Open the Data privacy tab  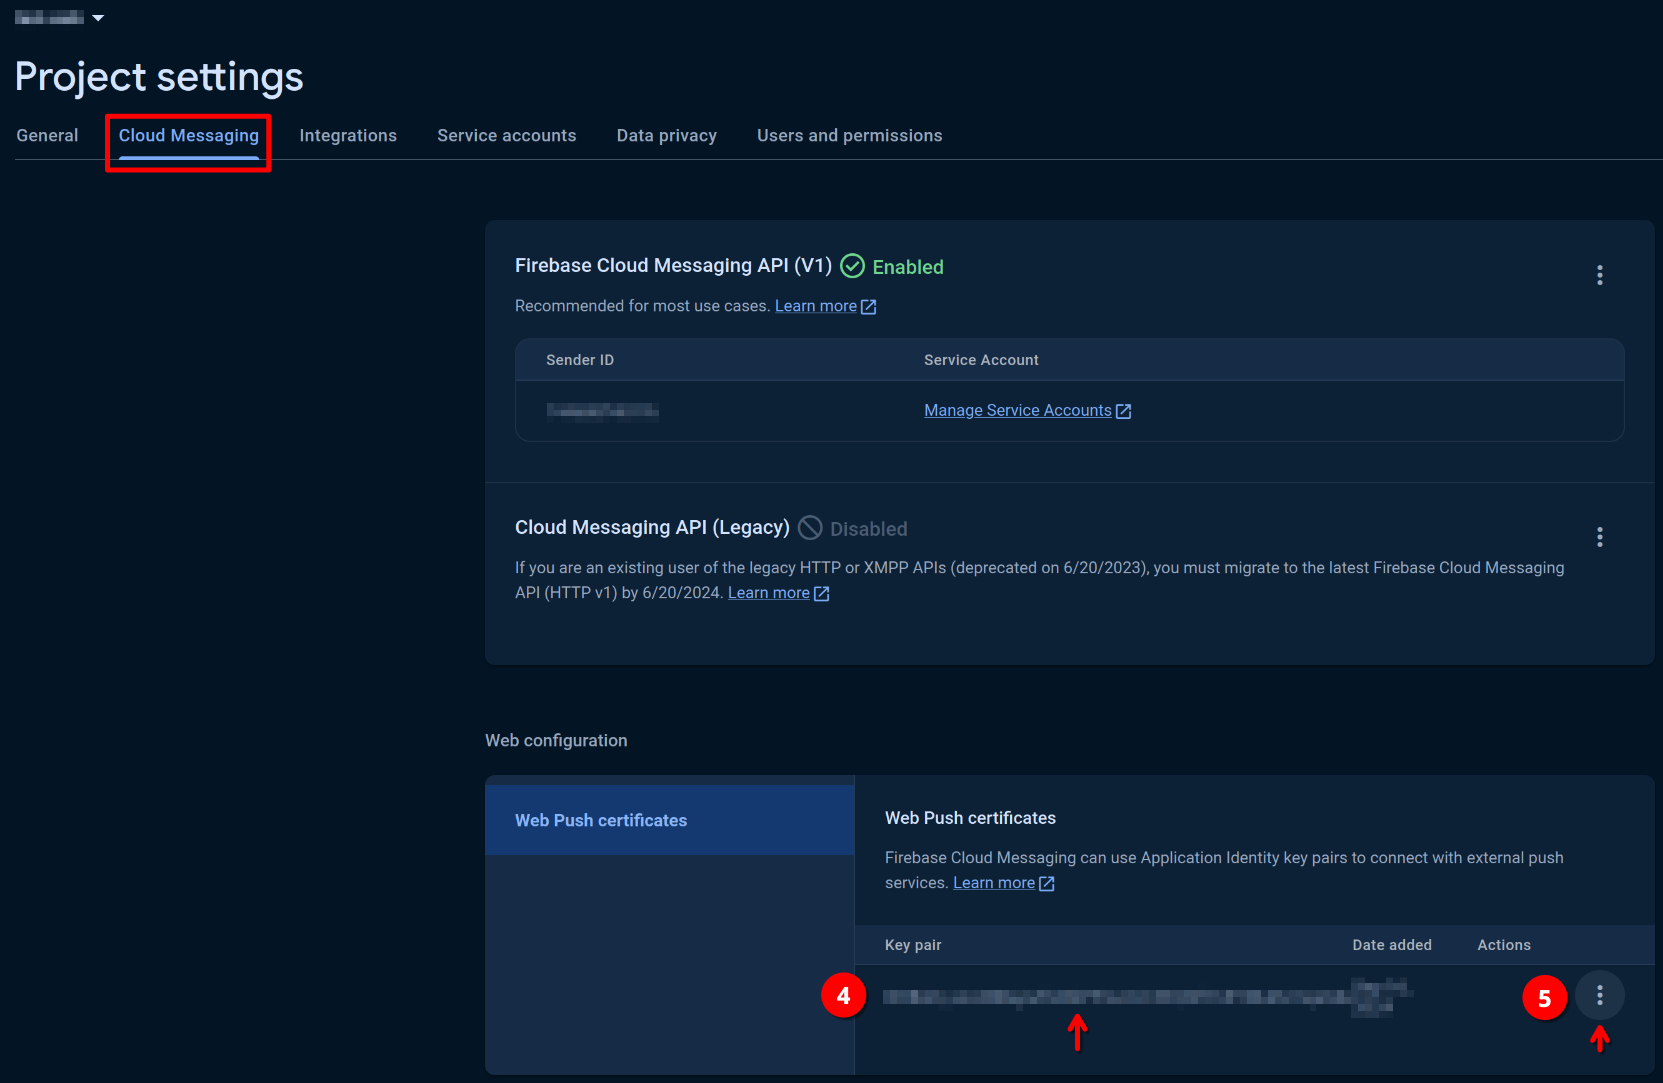click(667, 135)
